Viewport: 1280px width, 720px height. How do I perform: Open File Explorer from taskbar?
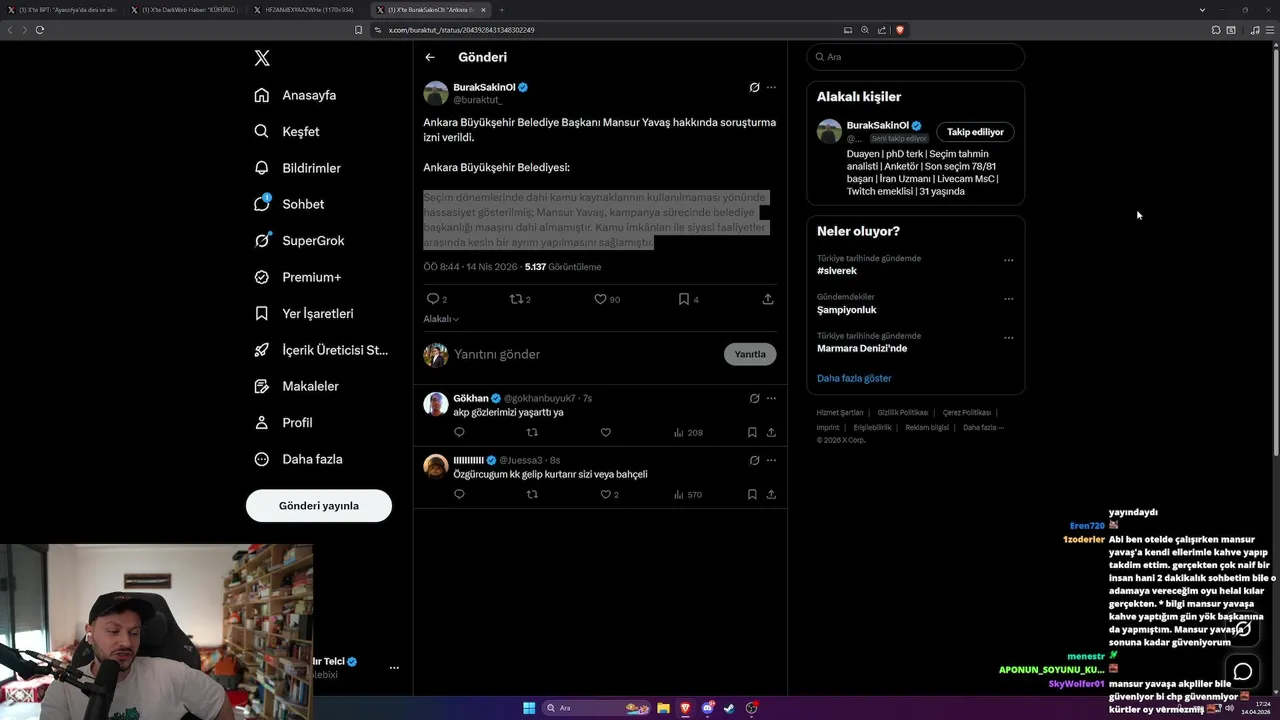point(663,708)
